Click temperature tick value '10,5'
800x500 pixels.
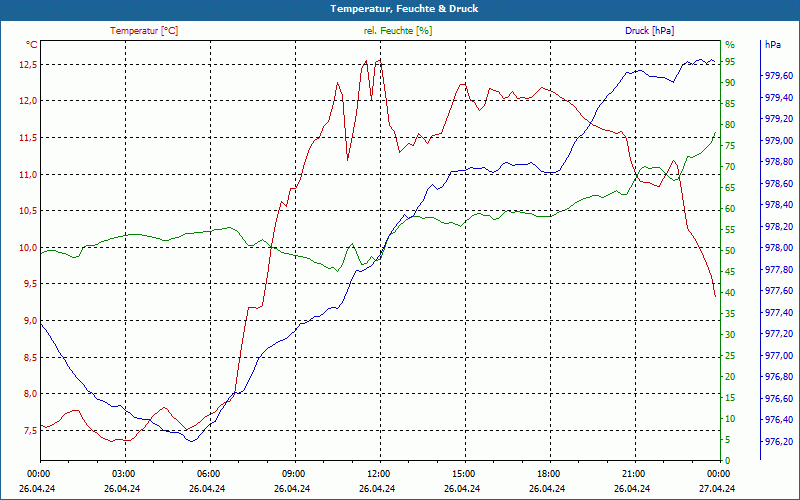28,211
